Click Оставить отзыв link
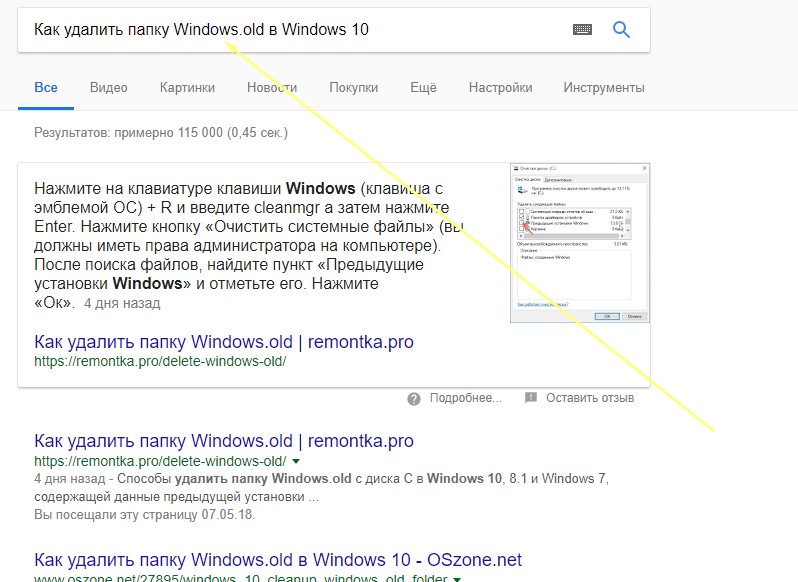 [x=590, y=398]
